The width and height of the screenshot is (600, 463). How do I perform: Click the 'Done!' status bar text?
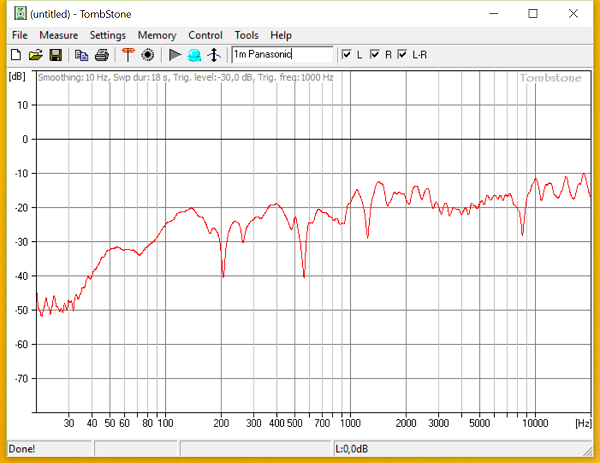[x=22, y=449]
